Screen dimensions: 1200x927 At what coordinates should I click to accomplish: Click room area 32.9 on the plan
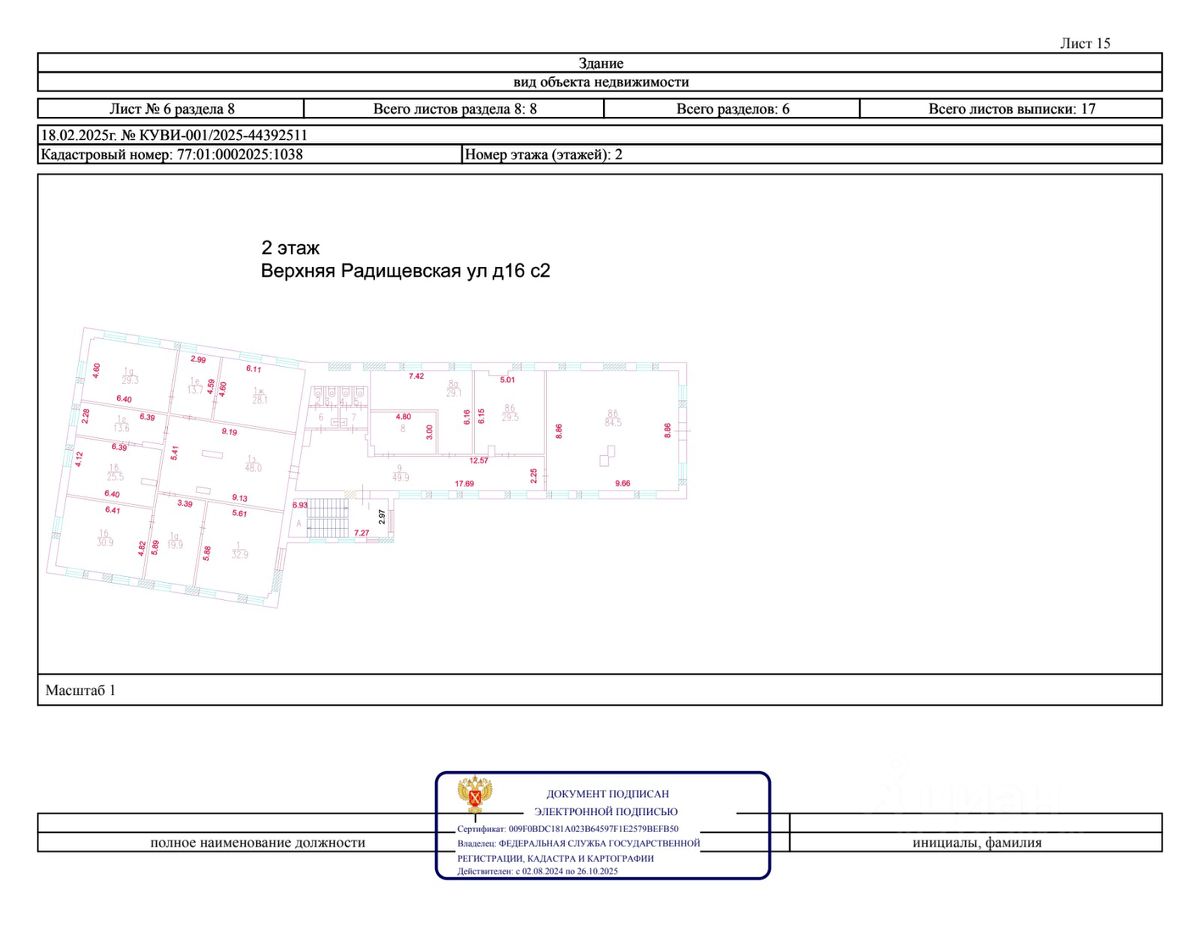240,555
